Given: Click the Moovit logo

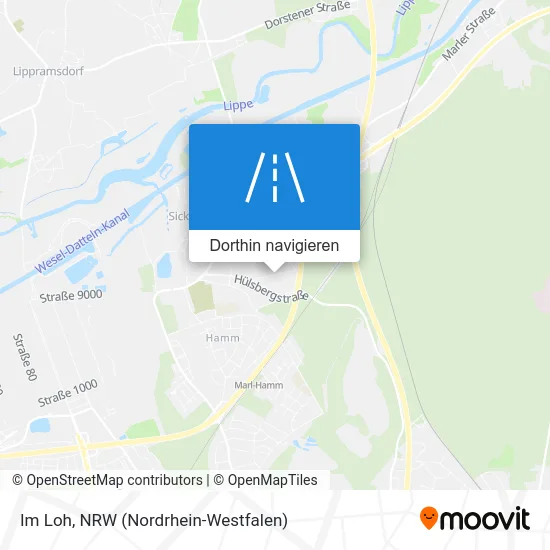Looking at the screenshot, I should tap(475, 518).
